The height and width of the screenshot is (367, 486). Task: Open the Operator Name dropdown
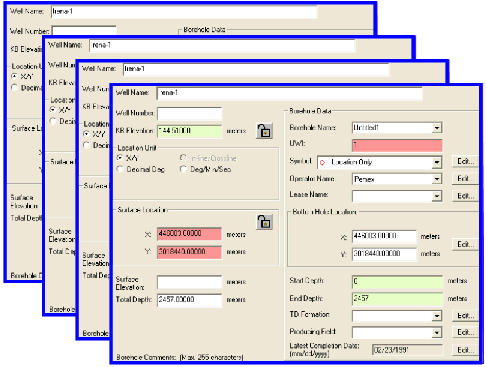437,179
